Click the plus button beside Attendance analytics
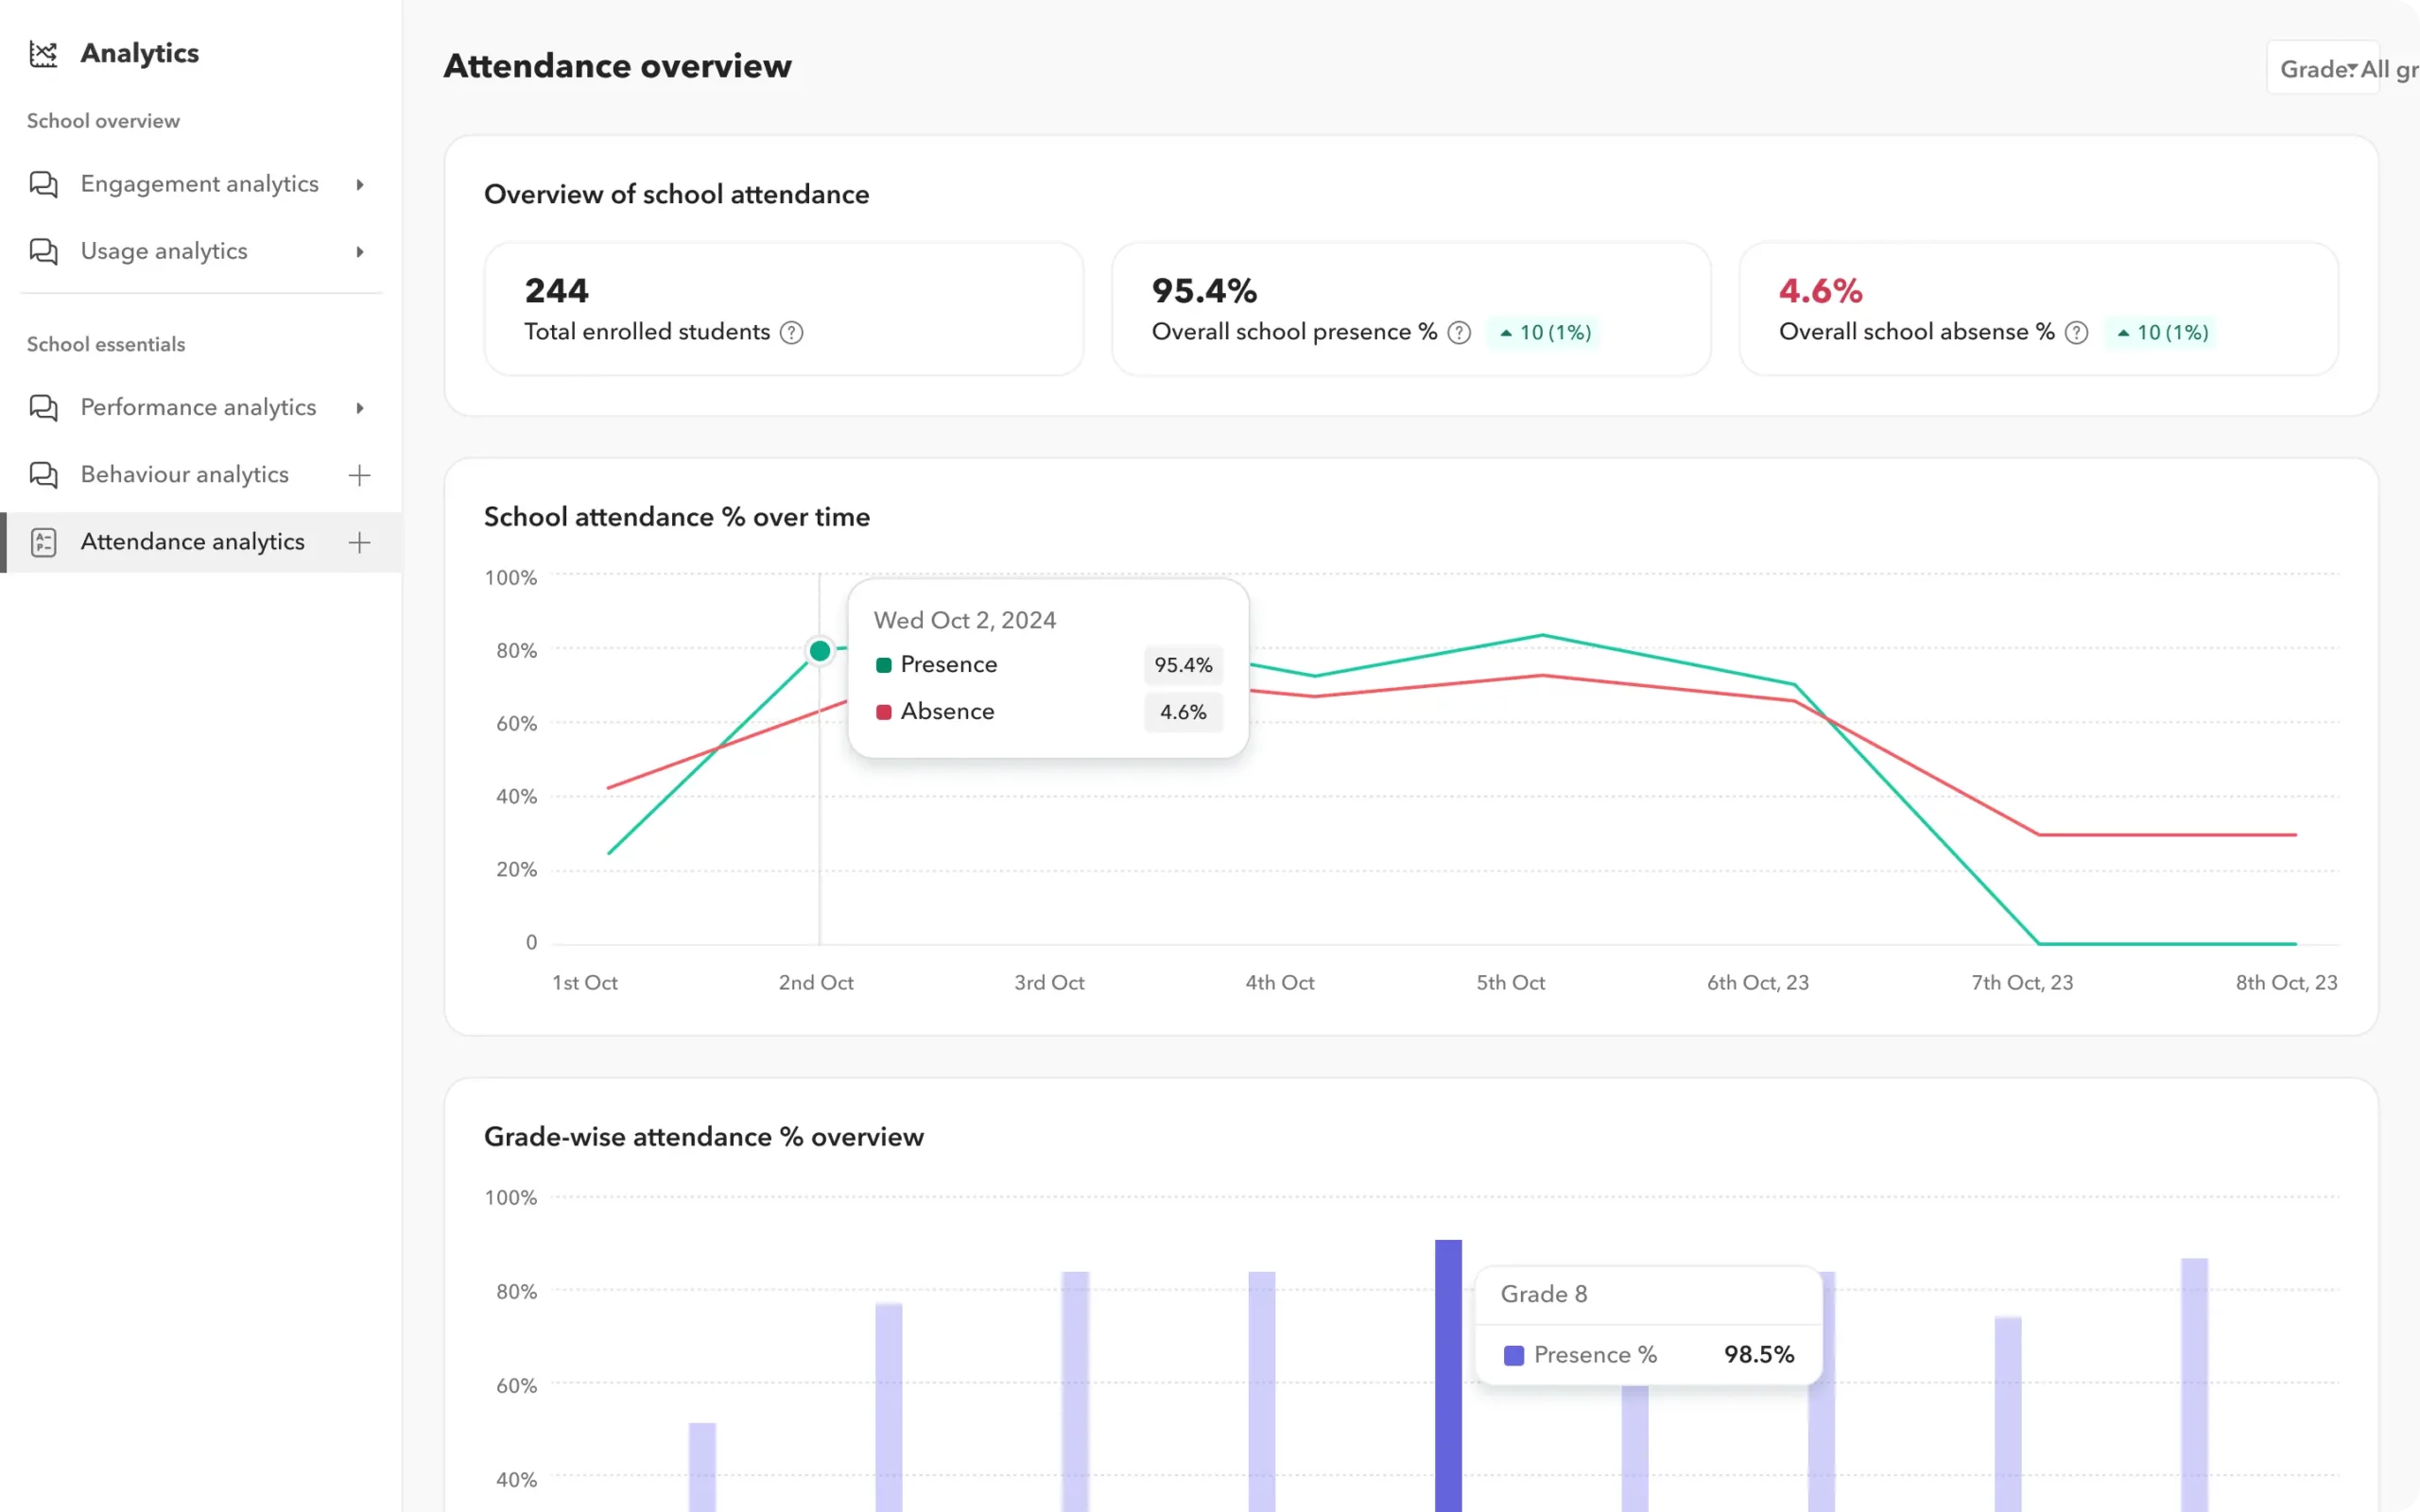2420x1512 pixels. click(359, 542)
